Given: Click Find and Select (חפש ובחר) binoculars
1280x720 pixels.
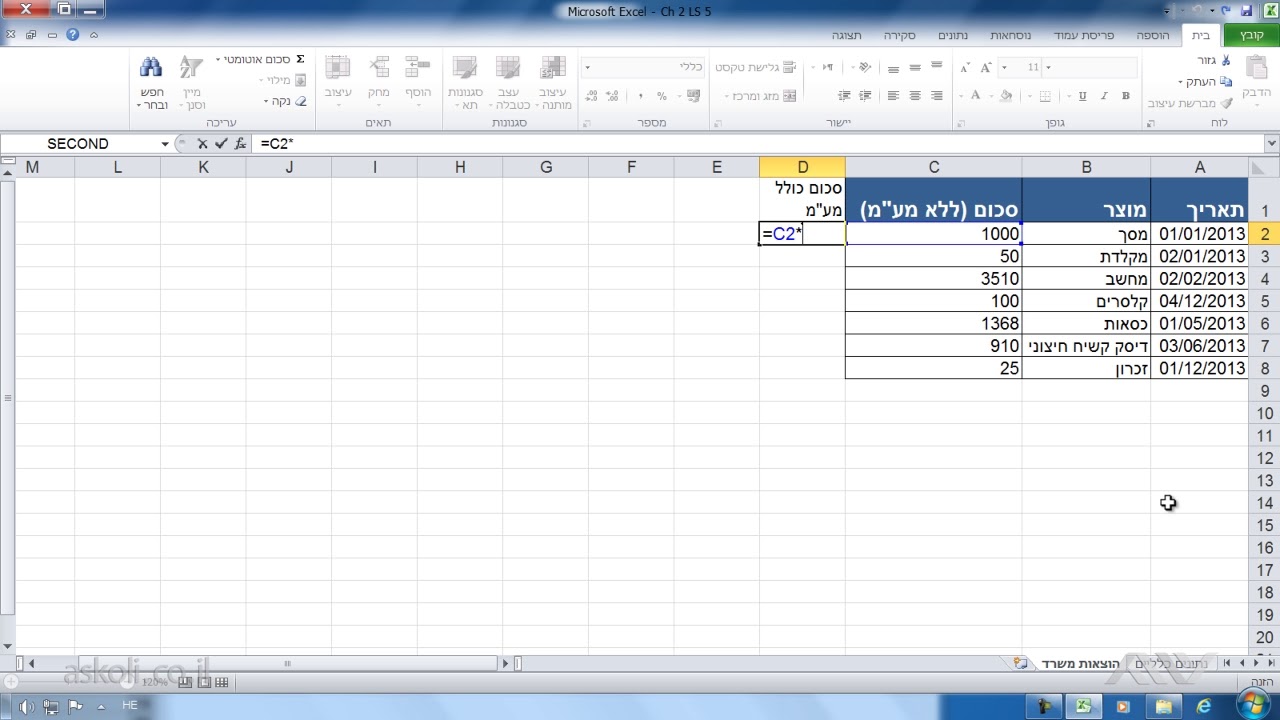Looking at the screenshot, I should (x=152, y=83).
